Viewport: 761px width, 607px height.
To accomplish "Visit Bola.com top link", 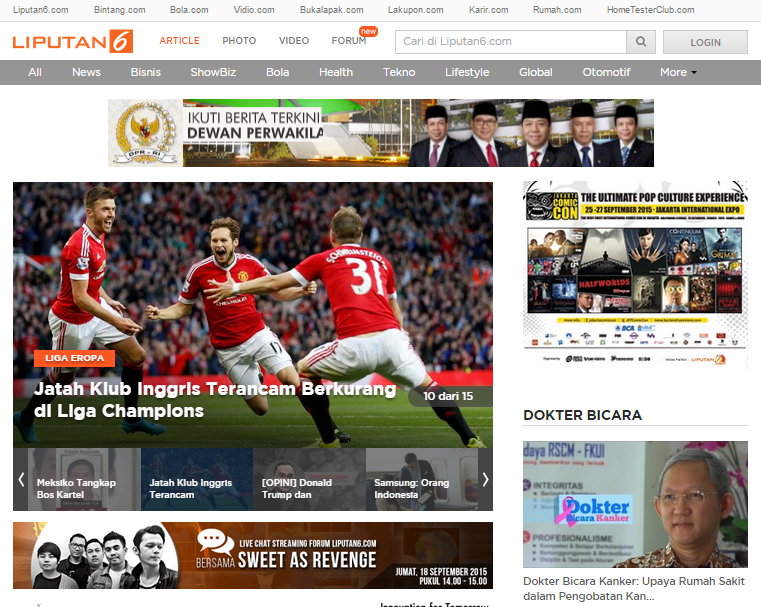I will point(189,10).
